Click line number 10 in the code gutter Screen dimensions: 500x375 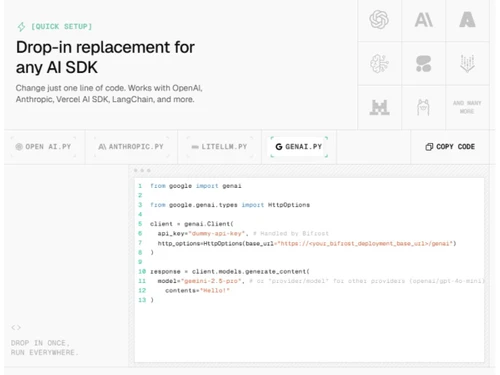coord(142,271)
